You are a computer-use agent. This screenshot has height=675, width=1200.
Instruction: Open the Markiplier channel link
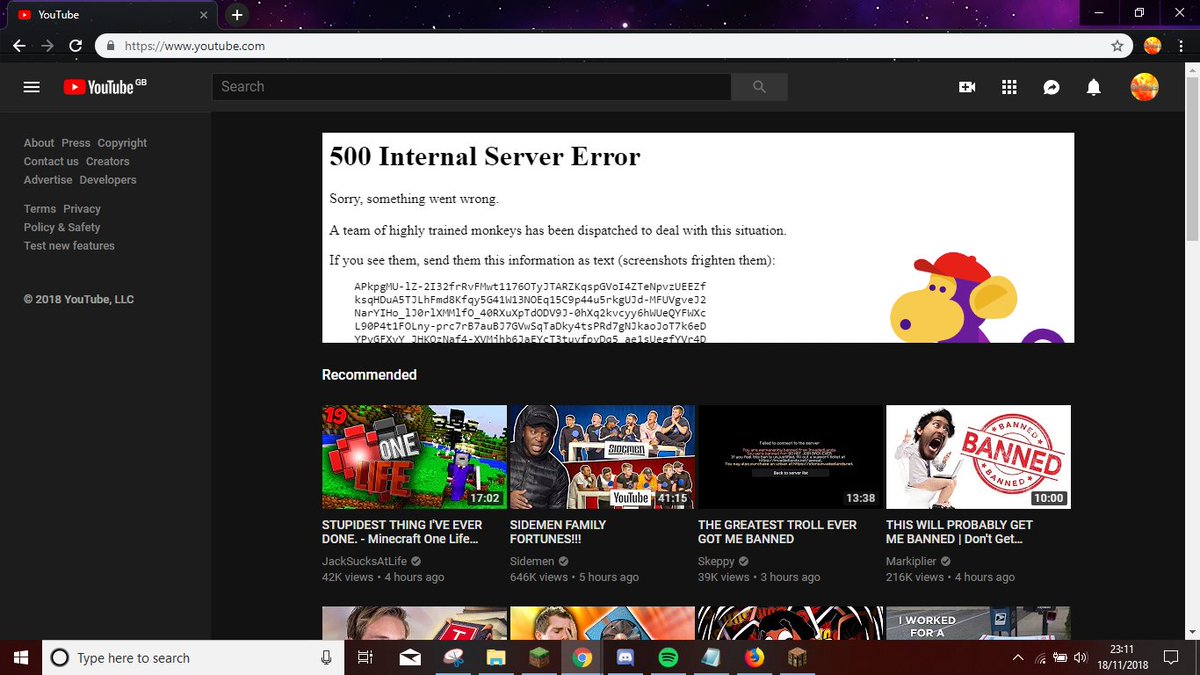[x=911, y=562]
